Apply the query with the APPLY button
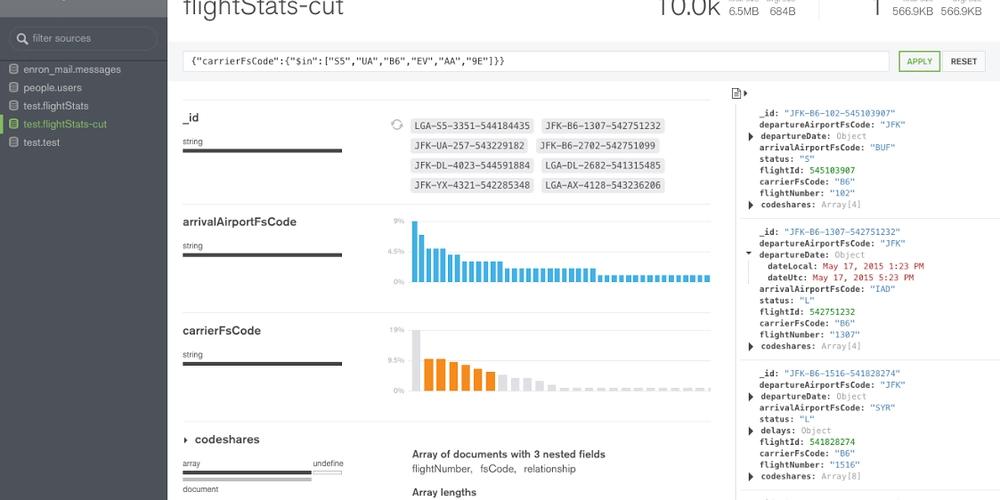 click(x=920, y=61)
